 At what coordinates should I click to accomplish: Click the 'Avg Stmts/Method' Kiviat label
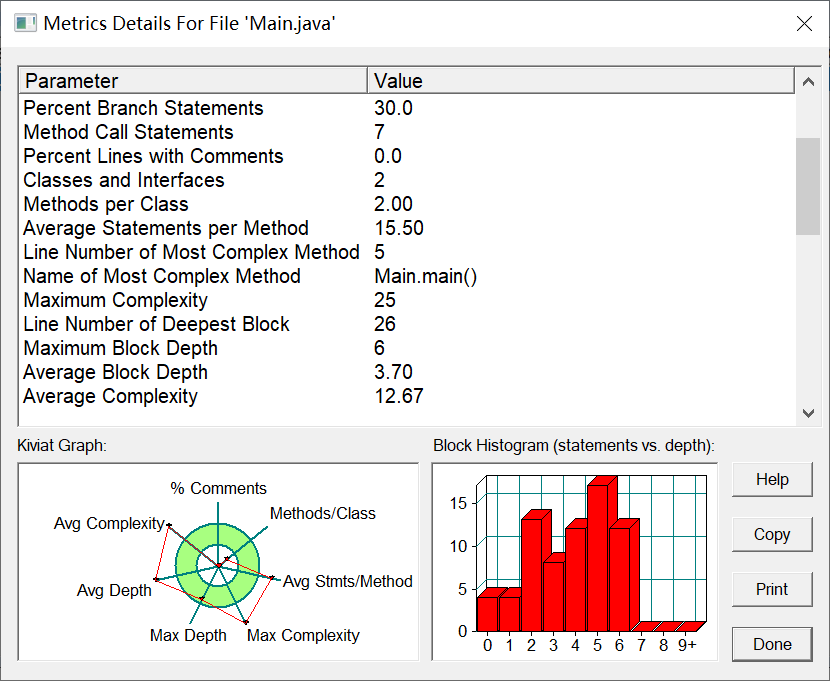[x=348, y=581]
